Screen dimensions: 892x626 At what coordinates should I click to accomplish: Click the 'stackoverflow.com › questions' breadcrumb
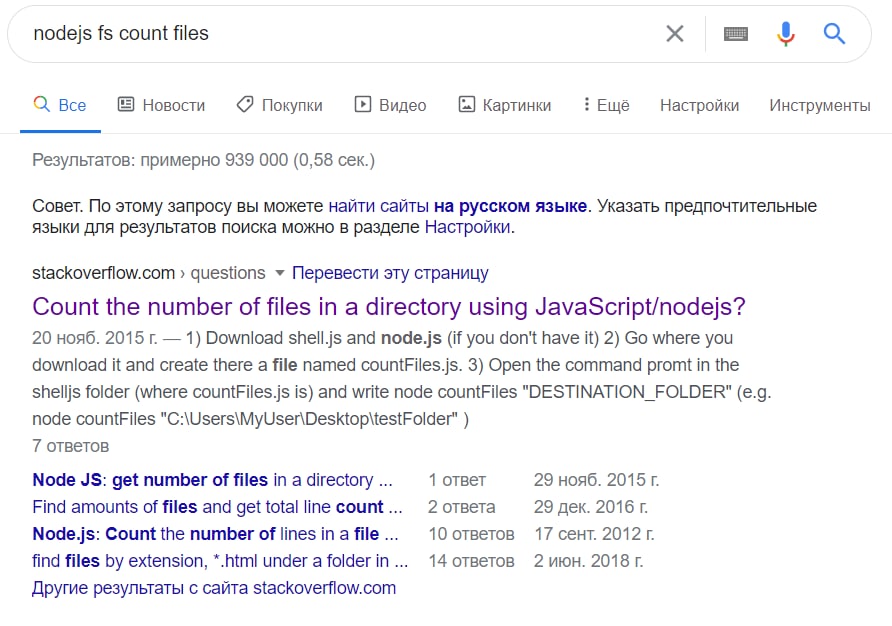148,273
